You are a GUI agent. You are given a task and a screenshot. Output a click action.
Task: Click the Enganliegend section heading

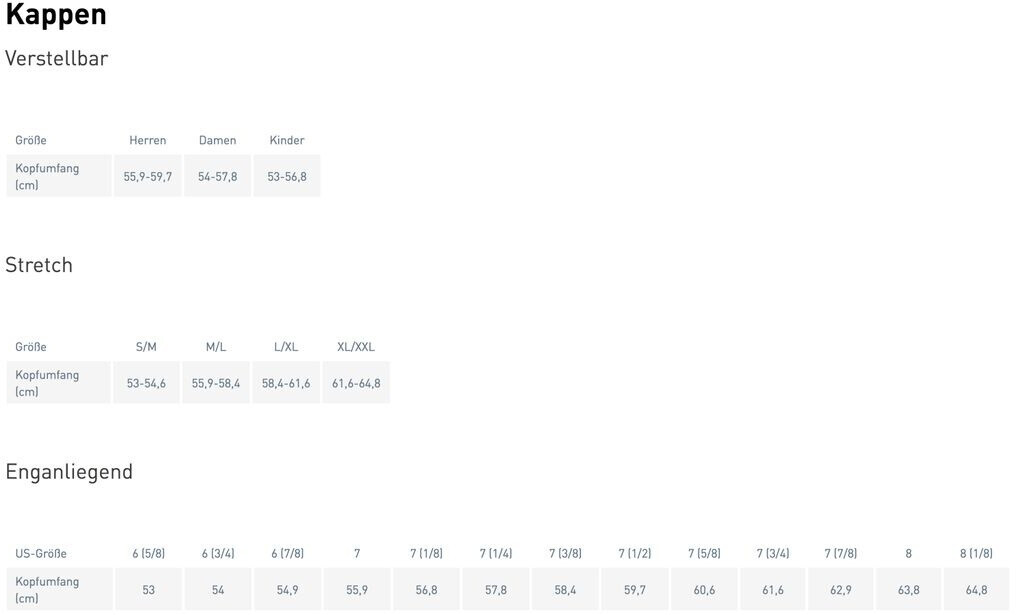(69, 472)
